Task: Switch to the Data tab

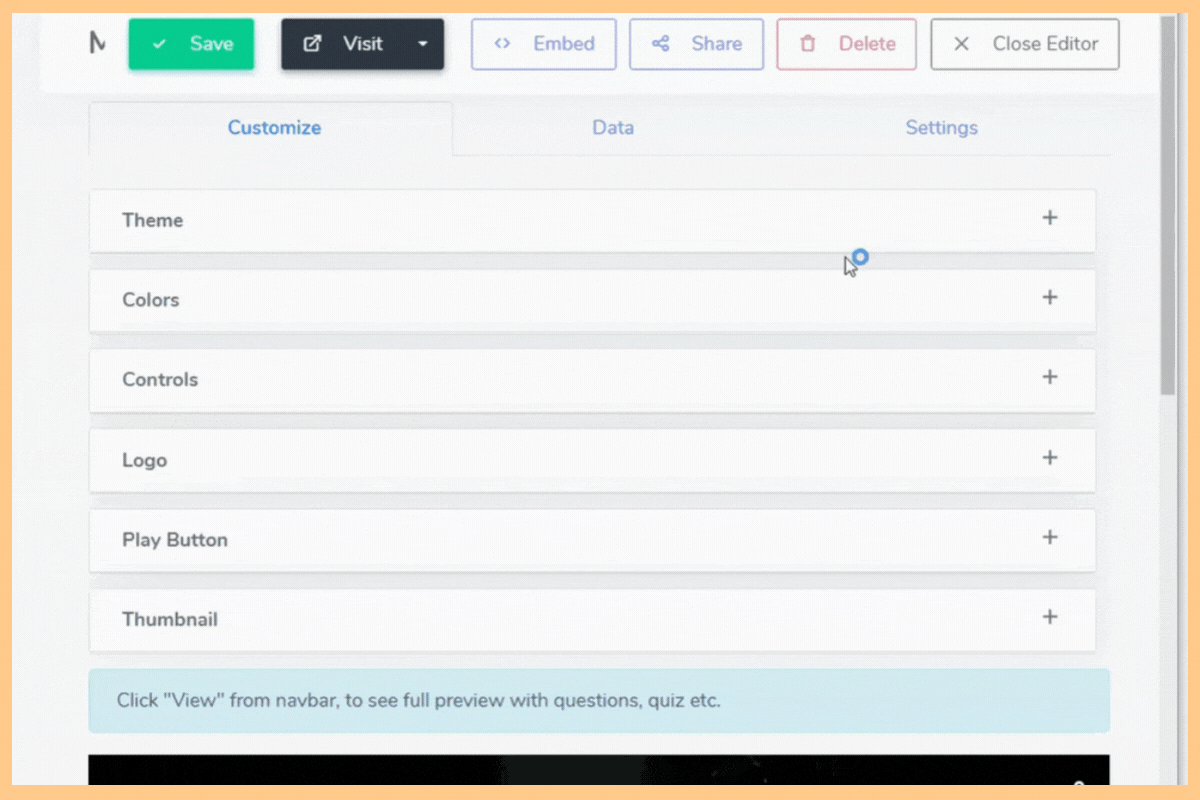Action: pos(612,128)
